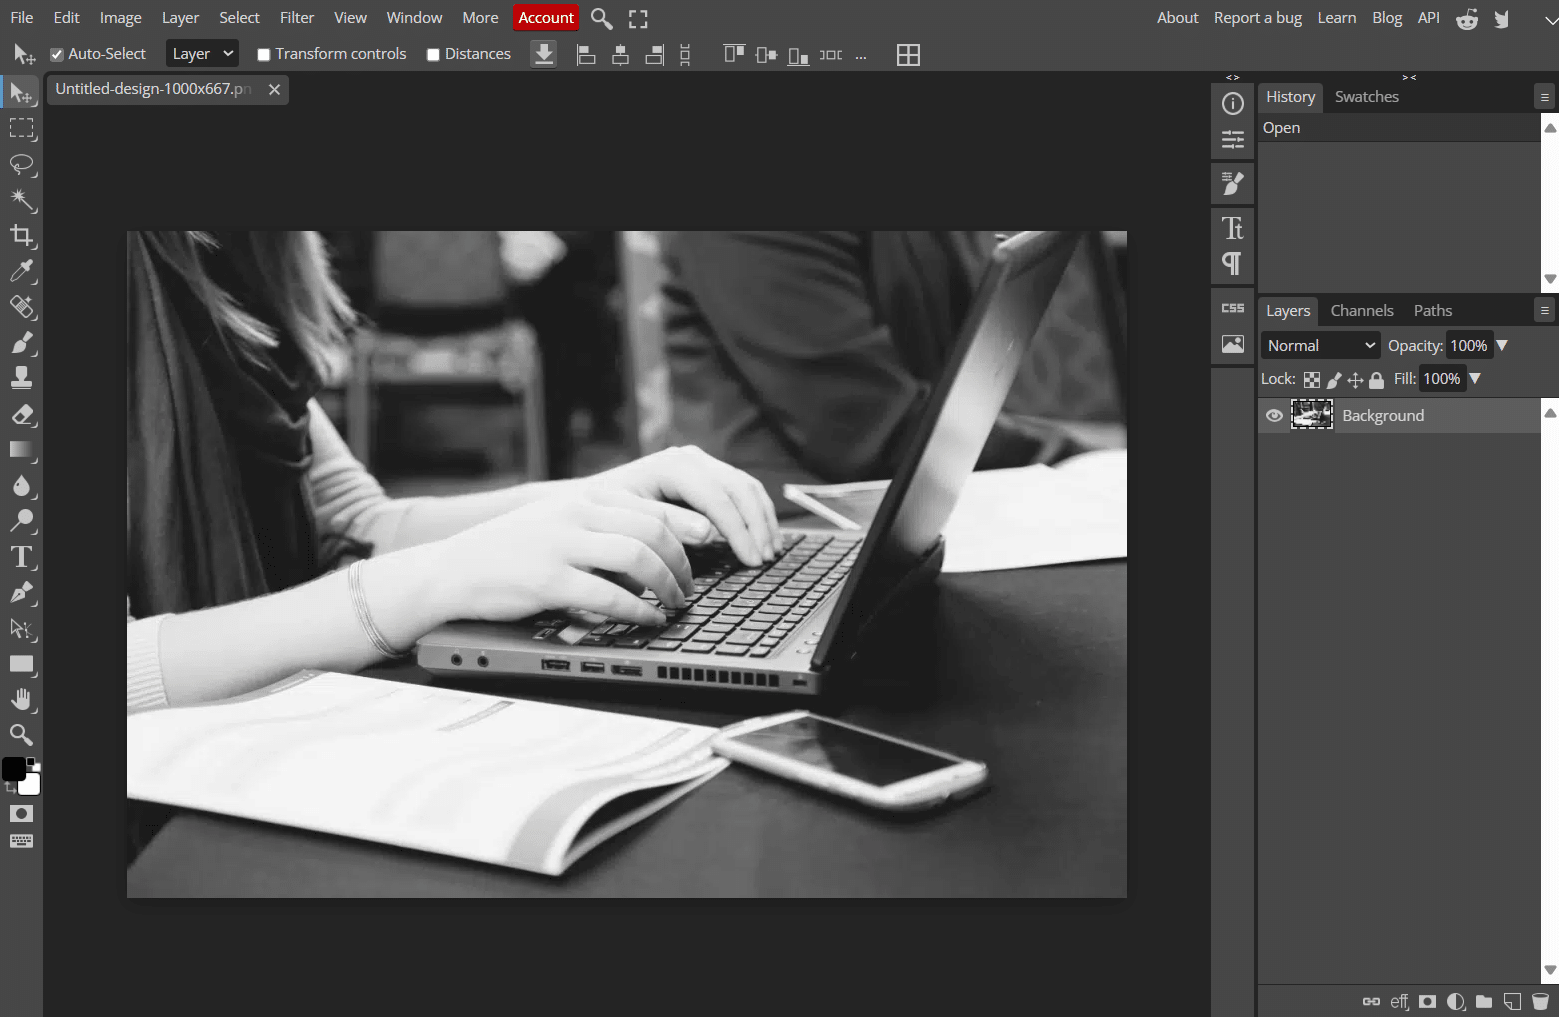Click the Report a bug link
Viewport: 1559px width, 1017px height.
1257,17
